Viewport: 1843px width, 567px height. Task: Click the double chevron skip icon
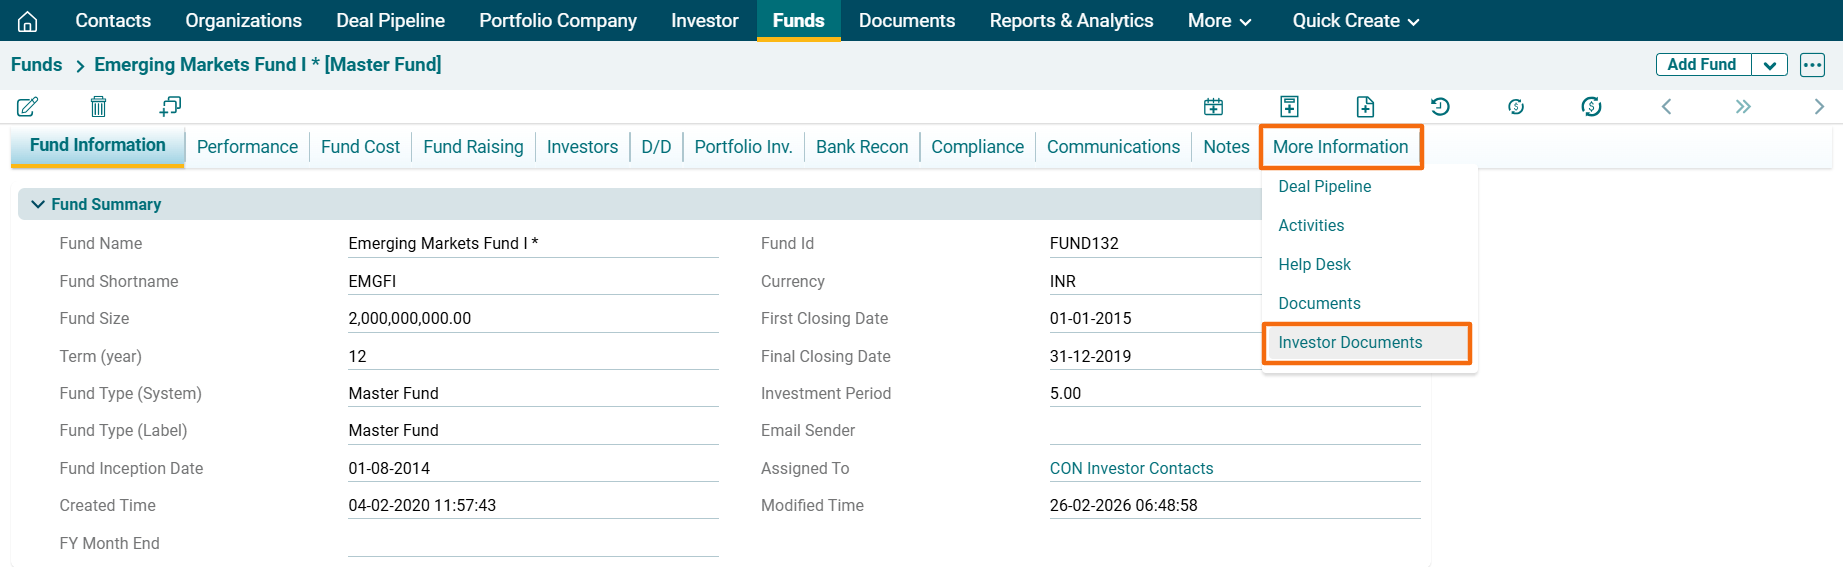coord(1743,107)
